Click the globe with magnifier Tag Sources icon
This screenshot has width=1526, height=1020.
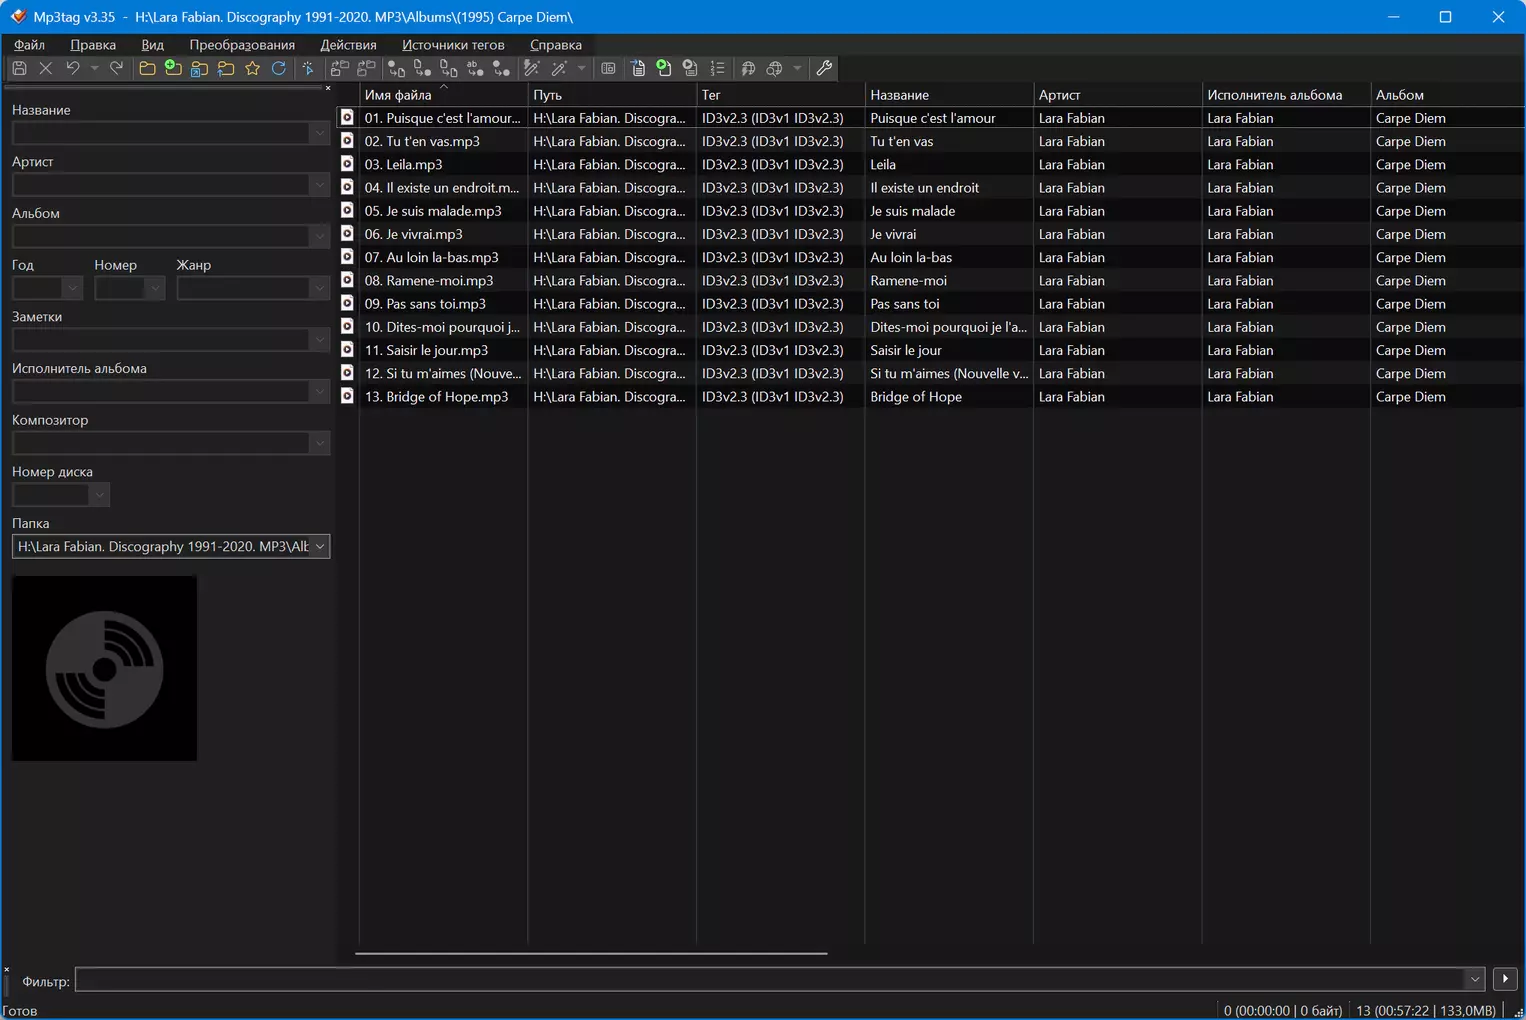pos(774,68)
